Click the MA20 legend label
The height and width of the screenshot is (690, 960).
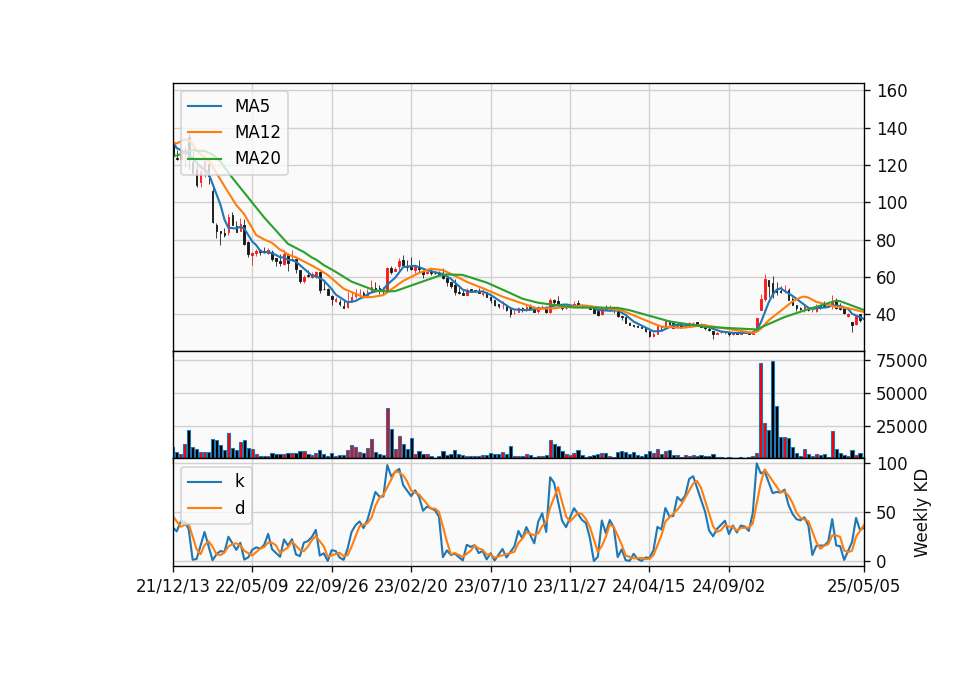(x=257, y=158)
